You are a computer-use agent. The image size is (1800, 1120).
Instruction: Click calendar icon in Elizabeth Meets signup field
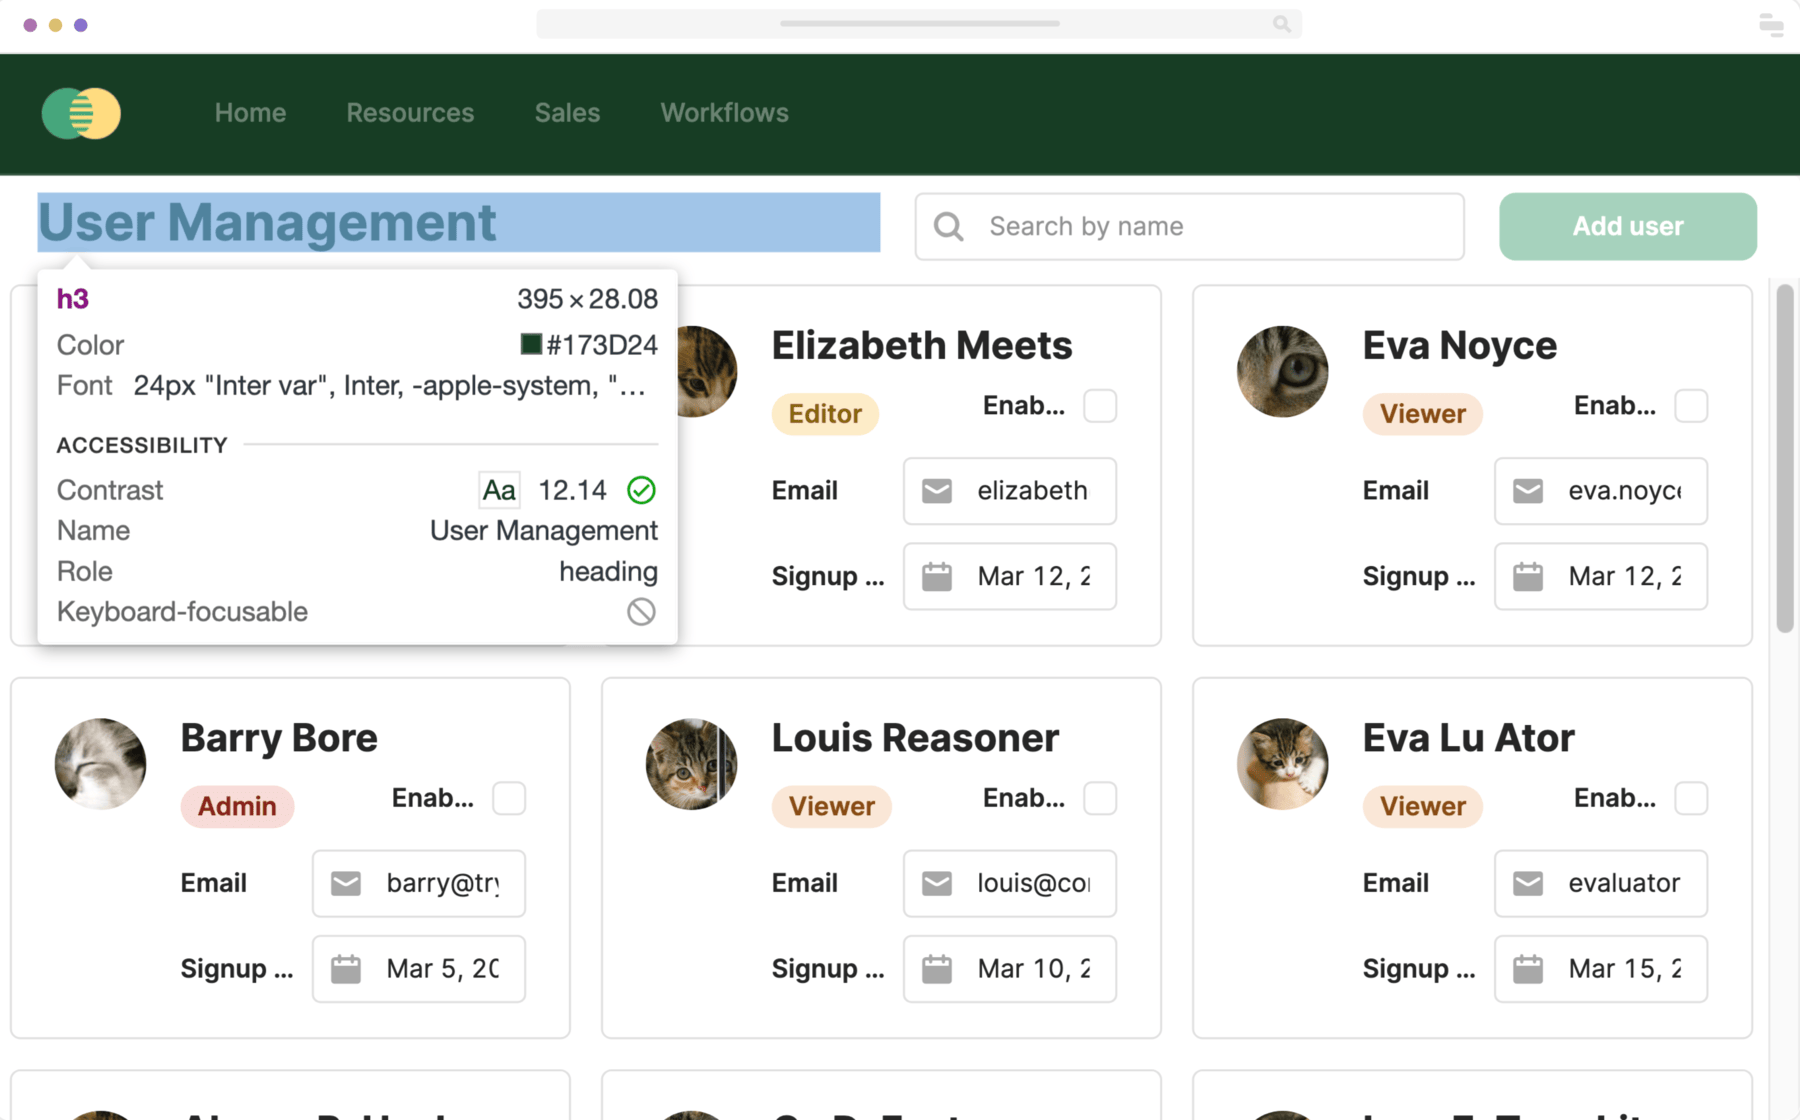[x=937, y=576]
